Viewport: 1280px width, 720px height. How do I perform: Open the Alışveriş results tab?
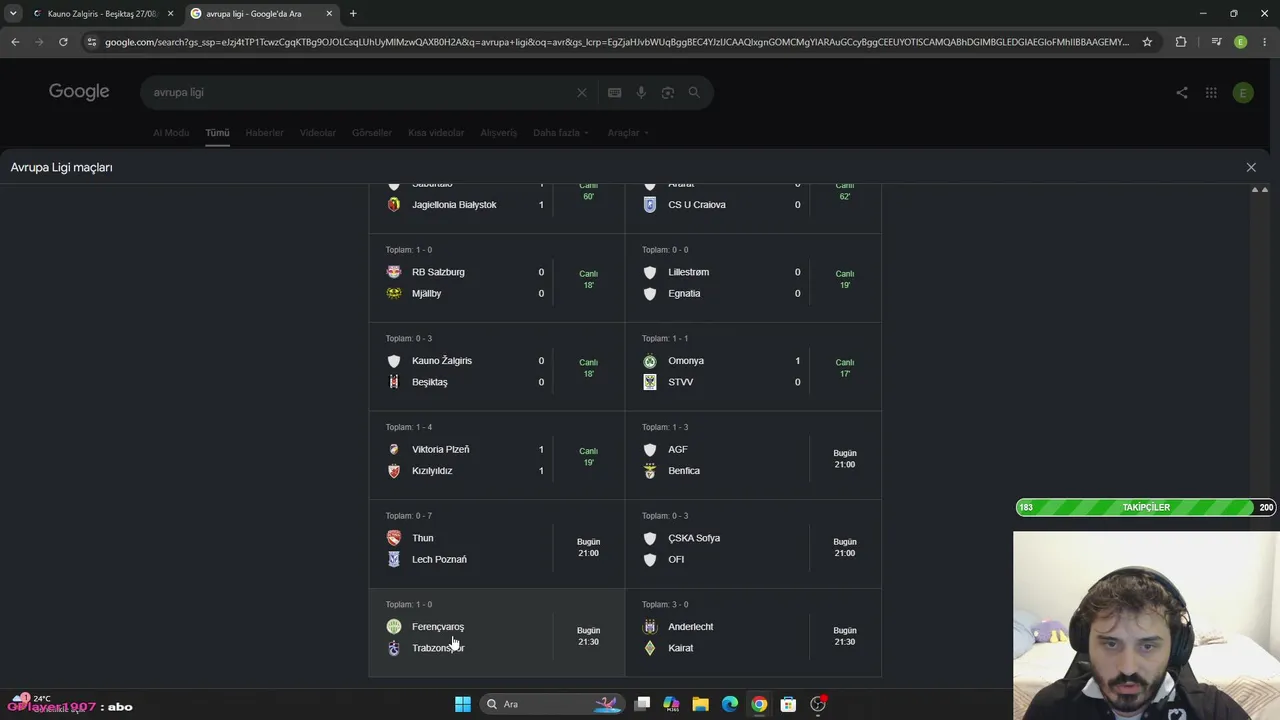pos(499,133)
